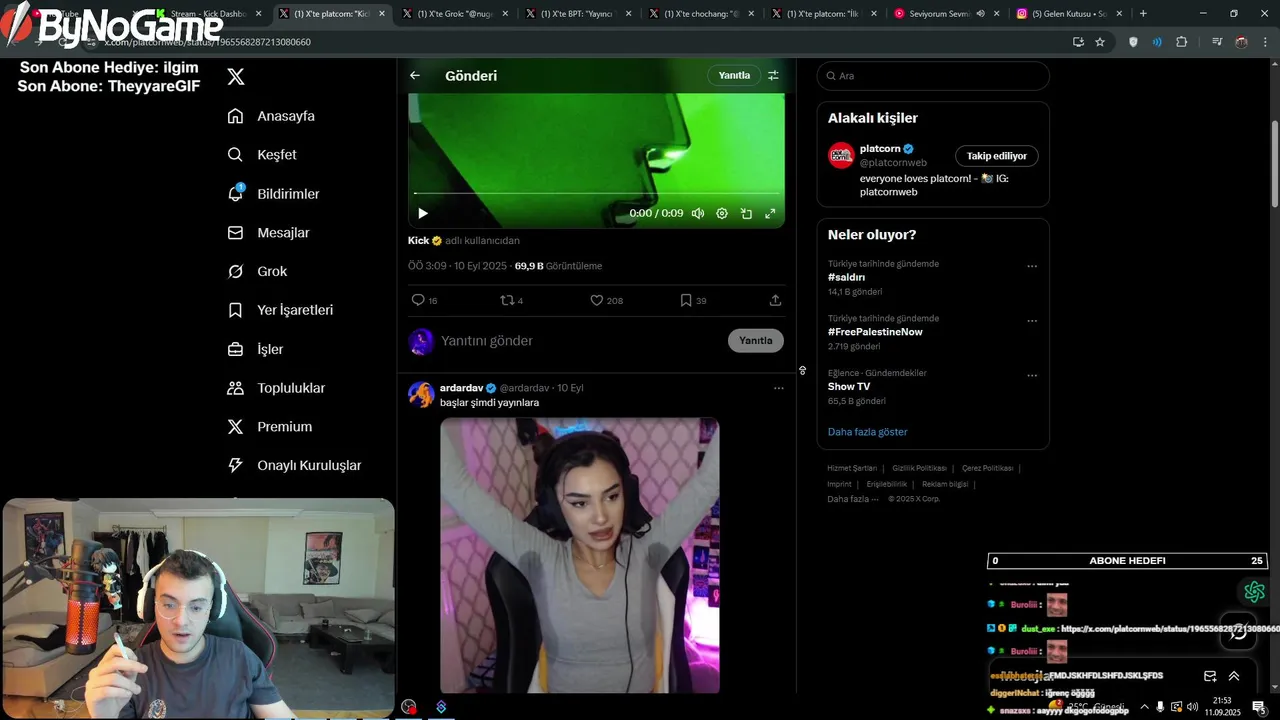Open a new browser tab
The height and width of the screenshot is (720, 1280).
click(x=1143, y=14)
